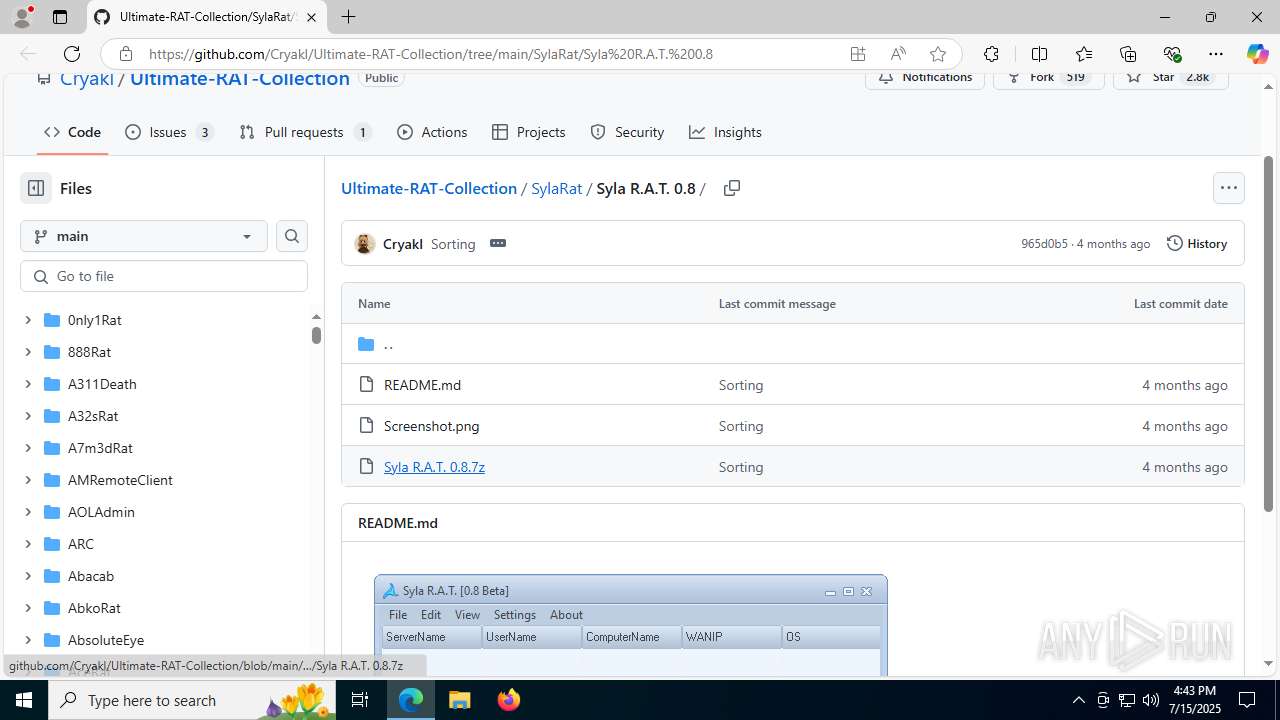Open the Security tab

coord(627,132)
